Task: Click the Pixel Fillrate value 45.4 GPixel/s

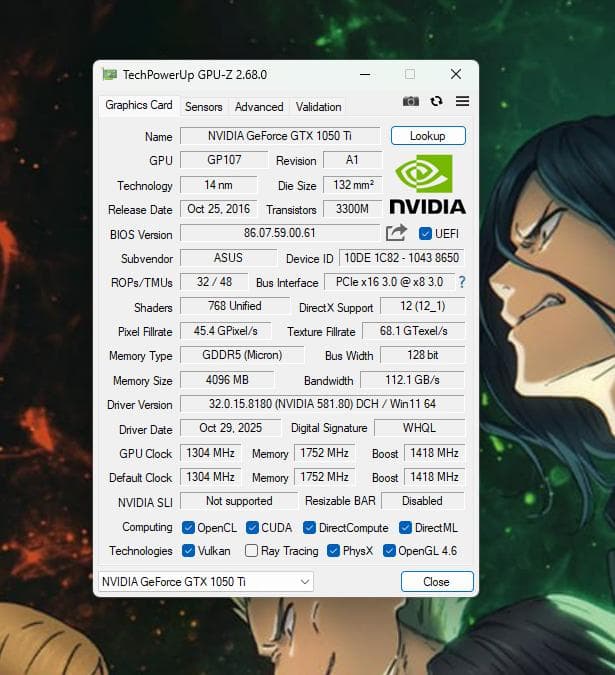Action: 226,331
